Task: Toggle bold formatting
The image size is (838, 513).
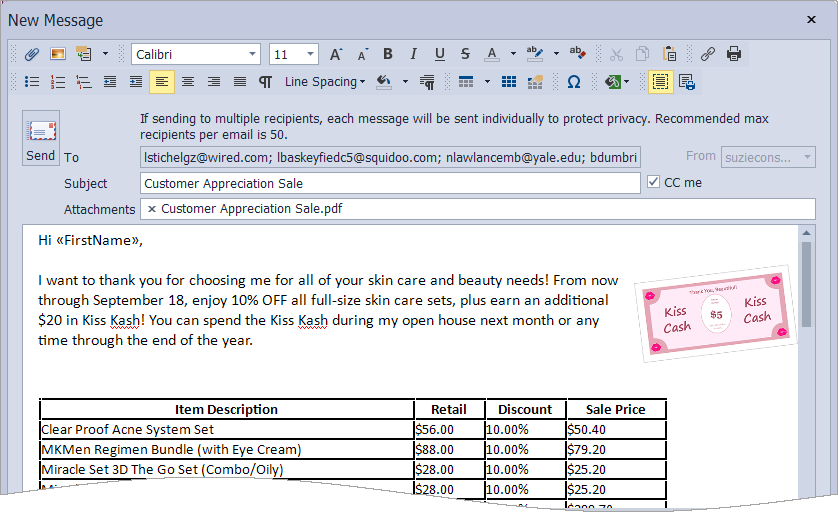Action: click(388, 54)
